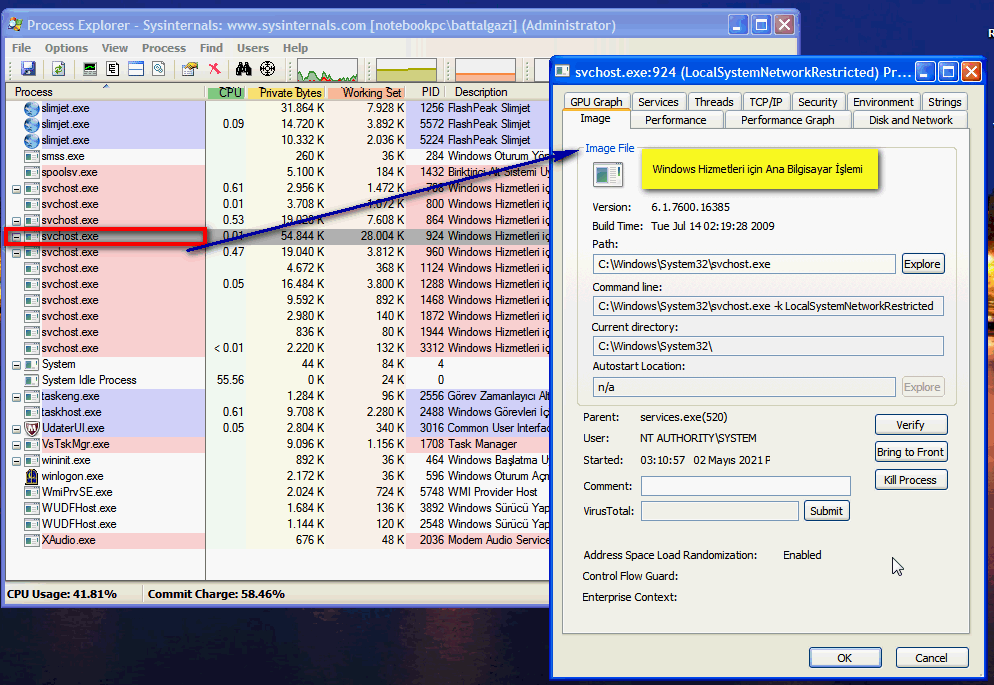Click the slimjet.exe icon for PID 5224
994x685 pixels.
point(31,140)
